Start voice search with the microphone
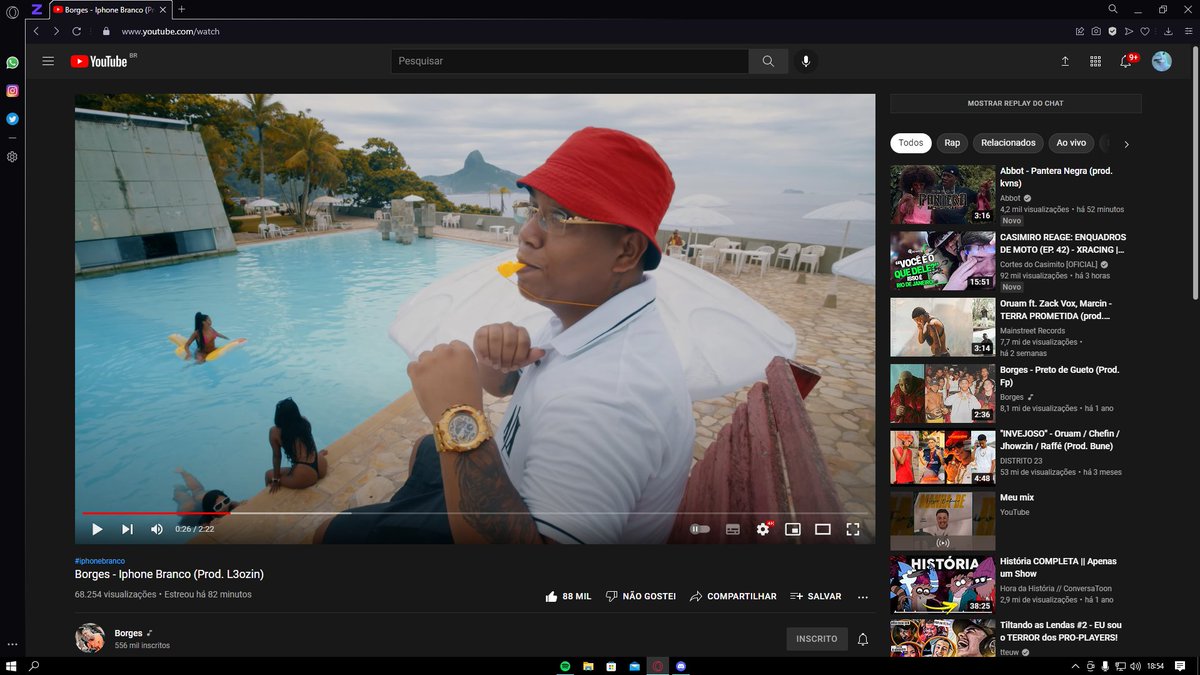Viewport: 1200px width, 675px height. coord(805,61)
